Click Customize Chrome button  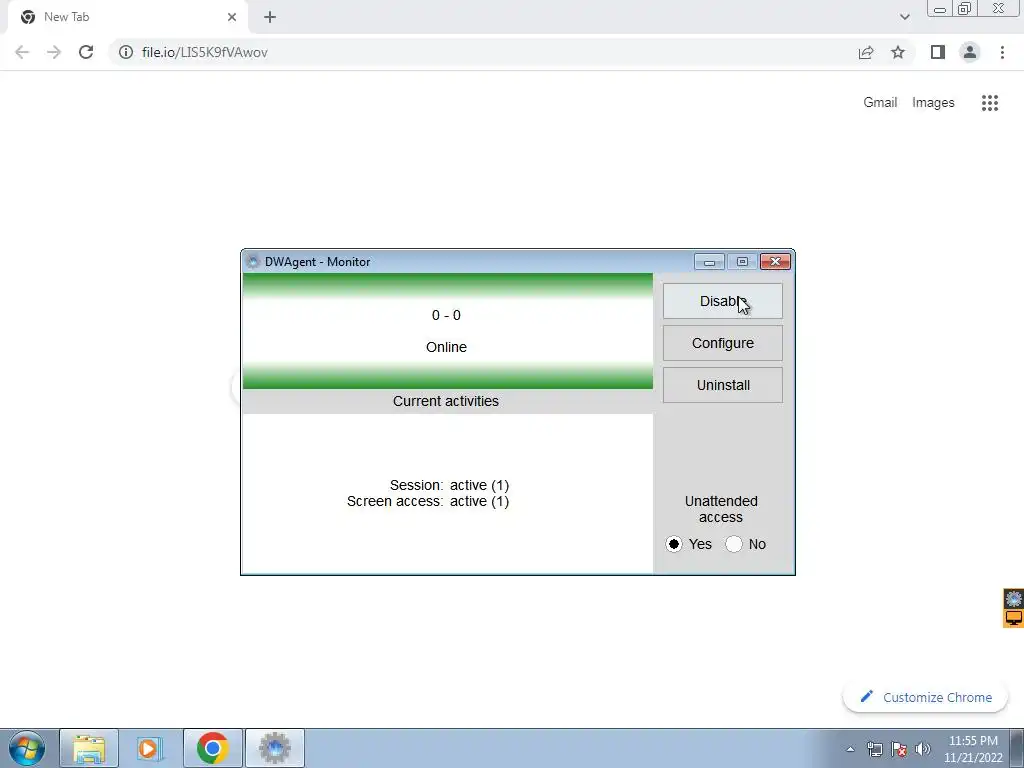click(925, 697)
